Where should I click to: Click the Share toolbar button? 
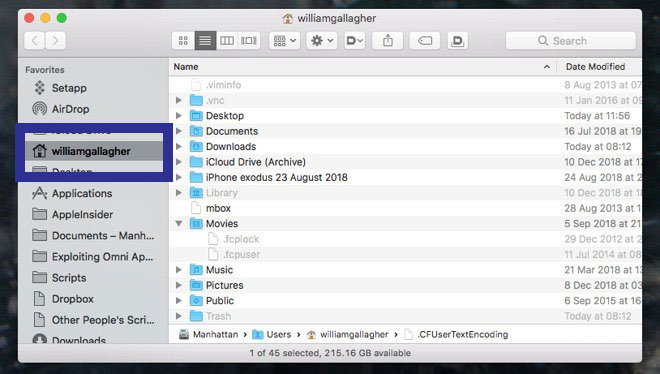point(388,41)
